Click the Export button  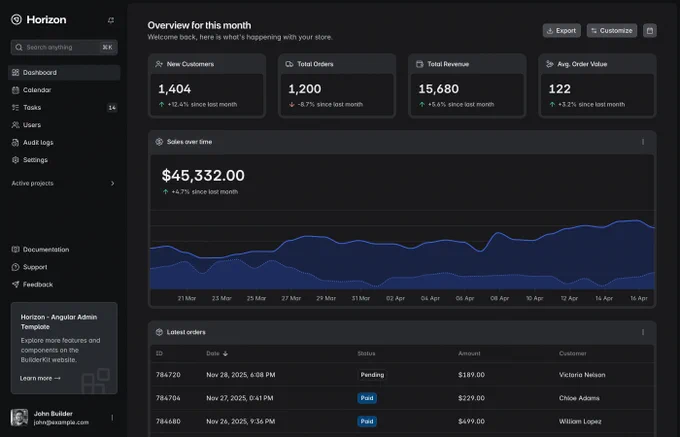[x=562, y=30]
